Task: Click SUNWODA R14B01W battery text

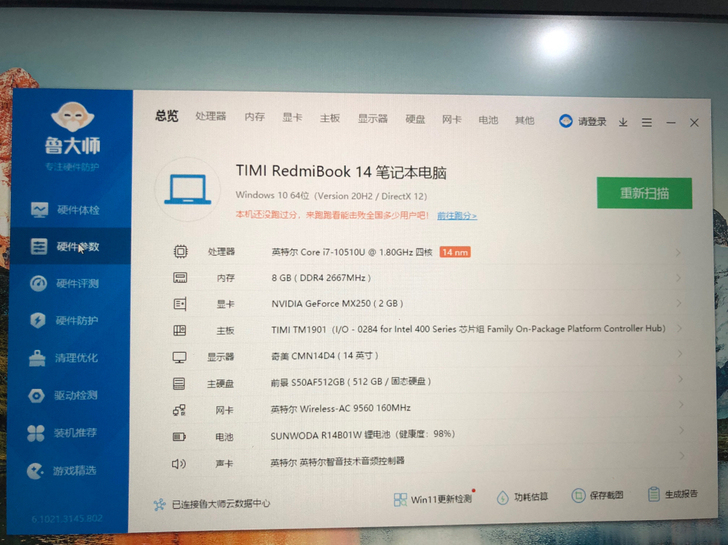Action: click(363, 435)
